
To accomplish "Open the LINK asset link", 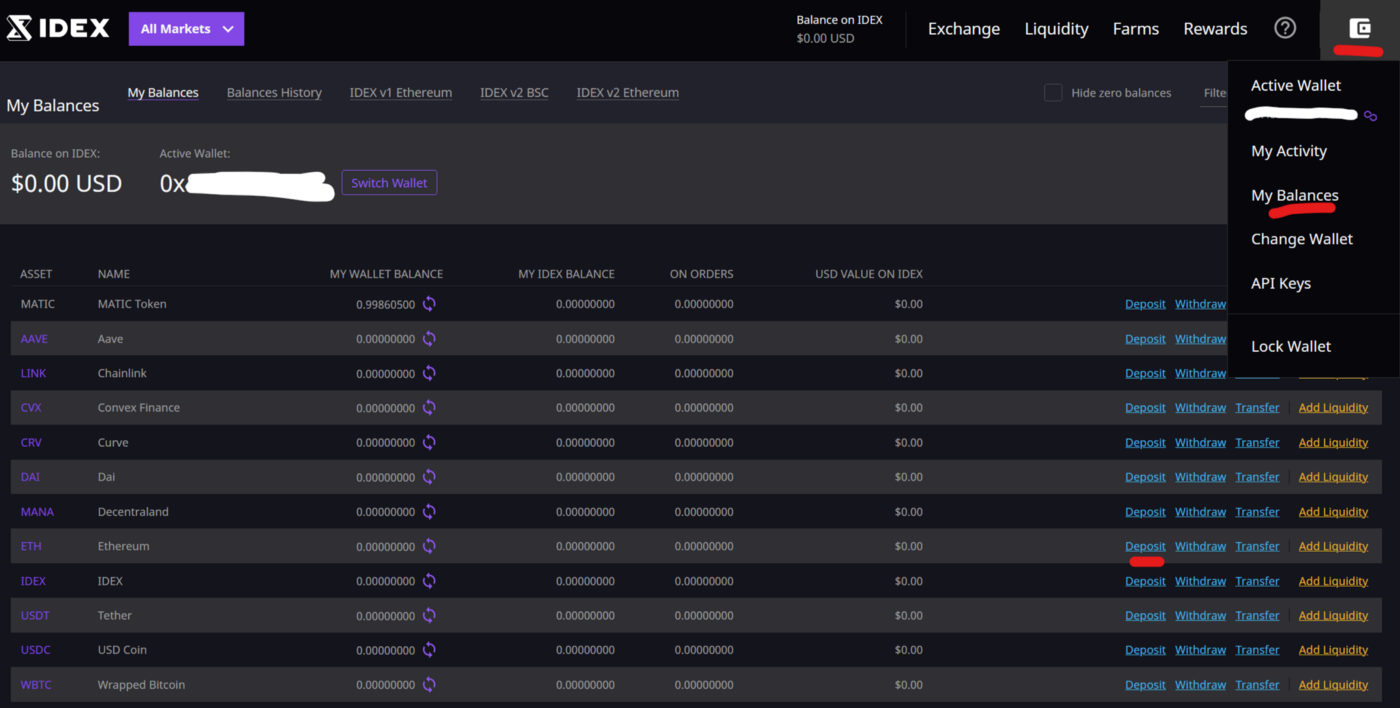I will coord(33,373).
